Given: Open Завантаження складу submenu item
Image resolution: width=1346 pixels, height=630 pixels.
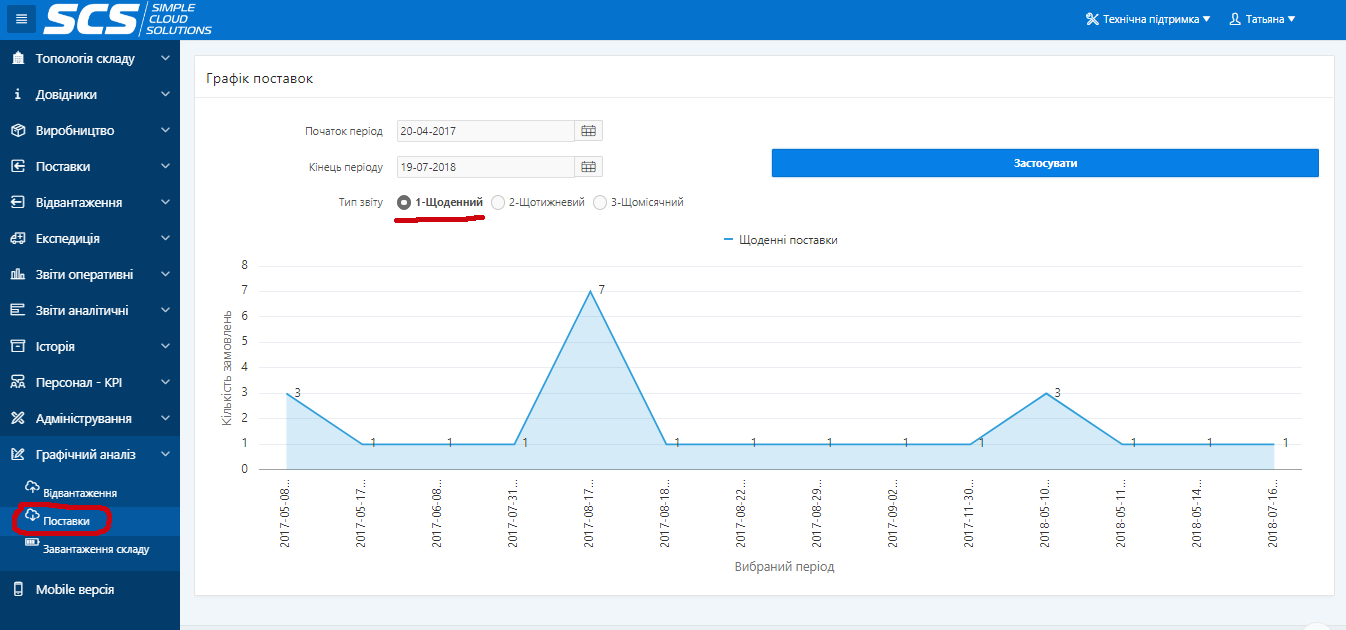Looking at the screenshot, I should pos(90,549).
